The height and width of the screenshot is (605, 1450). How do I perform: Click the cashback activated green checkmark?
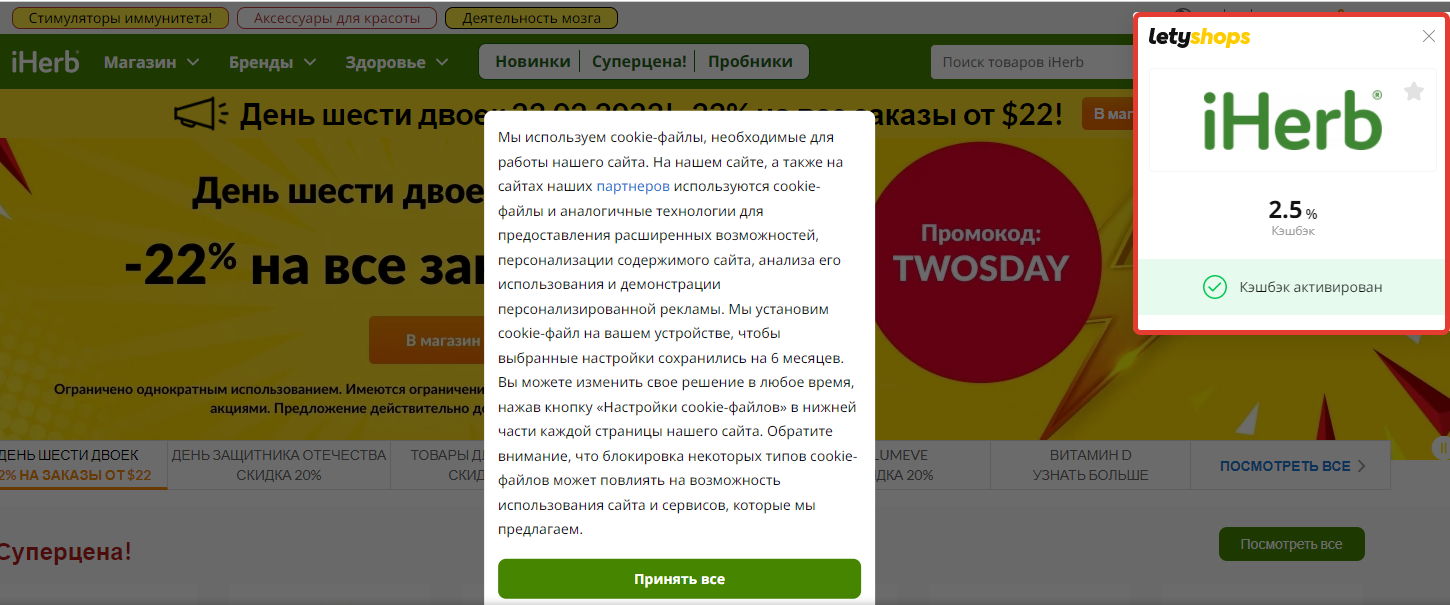point(1214,287)
